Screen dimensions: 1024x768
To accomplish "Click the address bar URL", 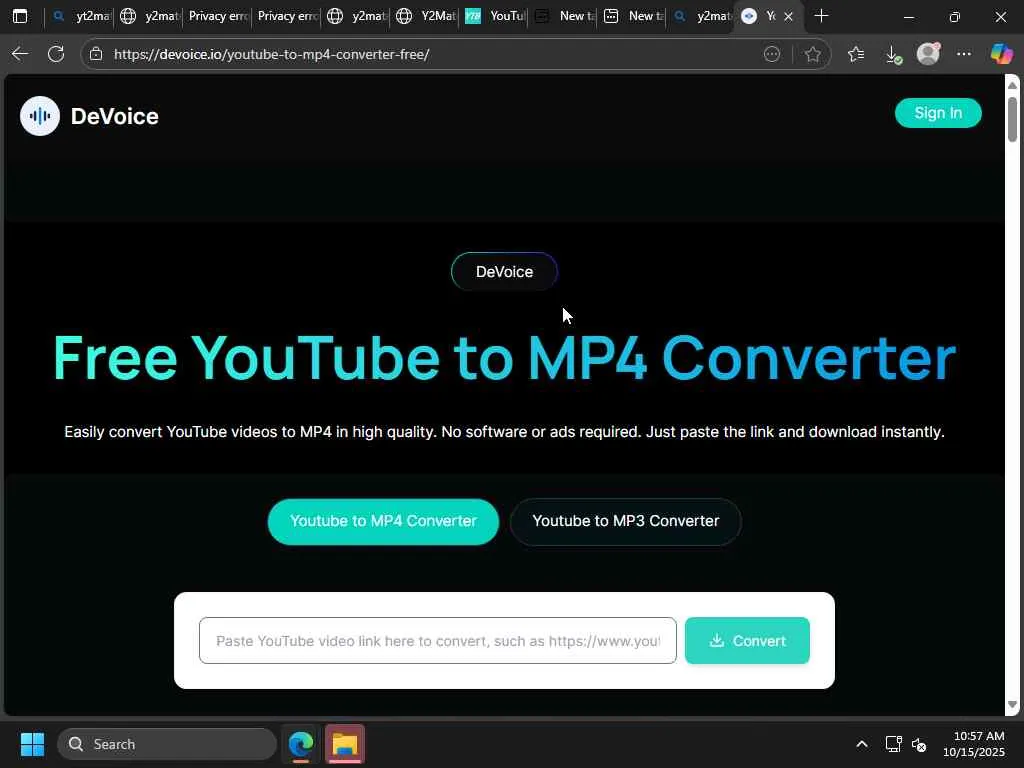I will tap(271, 54).
